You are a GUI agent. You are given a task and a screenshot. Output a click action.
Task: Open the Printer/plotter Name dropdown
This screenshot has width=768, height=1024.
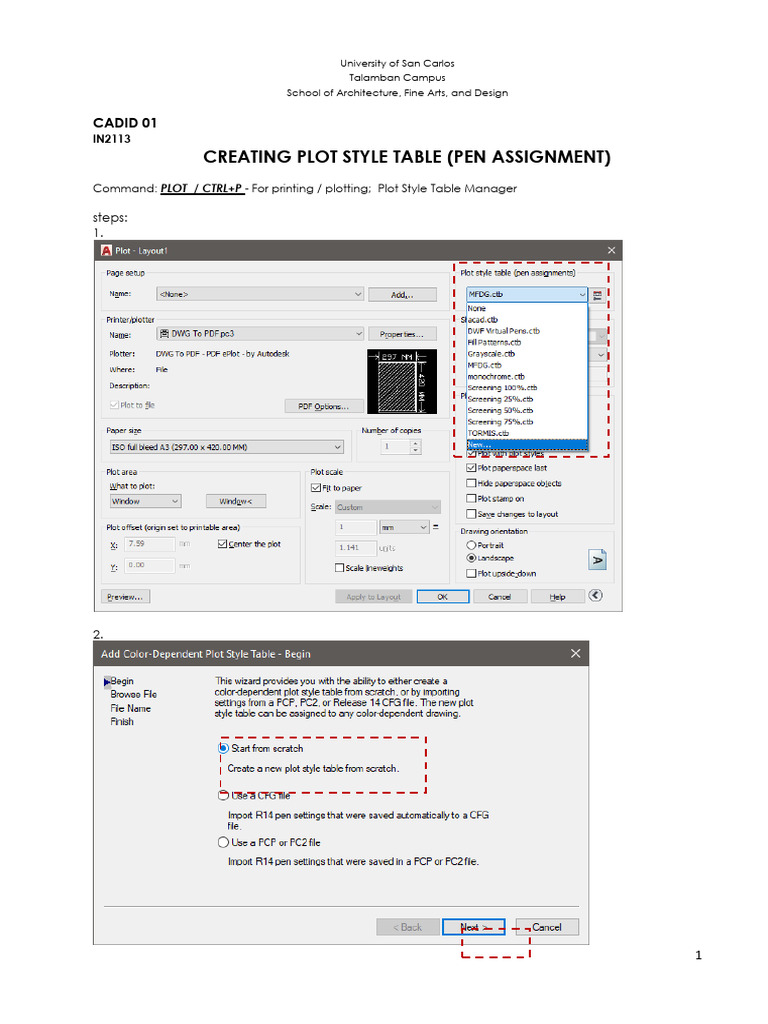[260, 334]
